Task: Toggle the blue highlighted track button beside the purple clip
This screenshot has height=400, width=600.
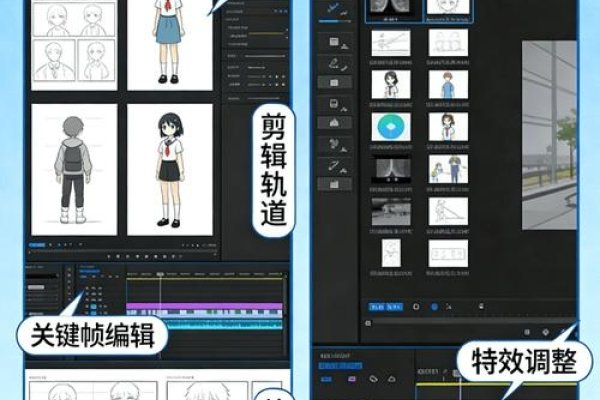Action: (x=93, y=307)
